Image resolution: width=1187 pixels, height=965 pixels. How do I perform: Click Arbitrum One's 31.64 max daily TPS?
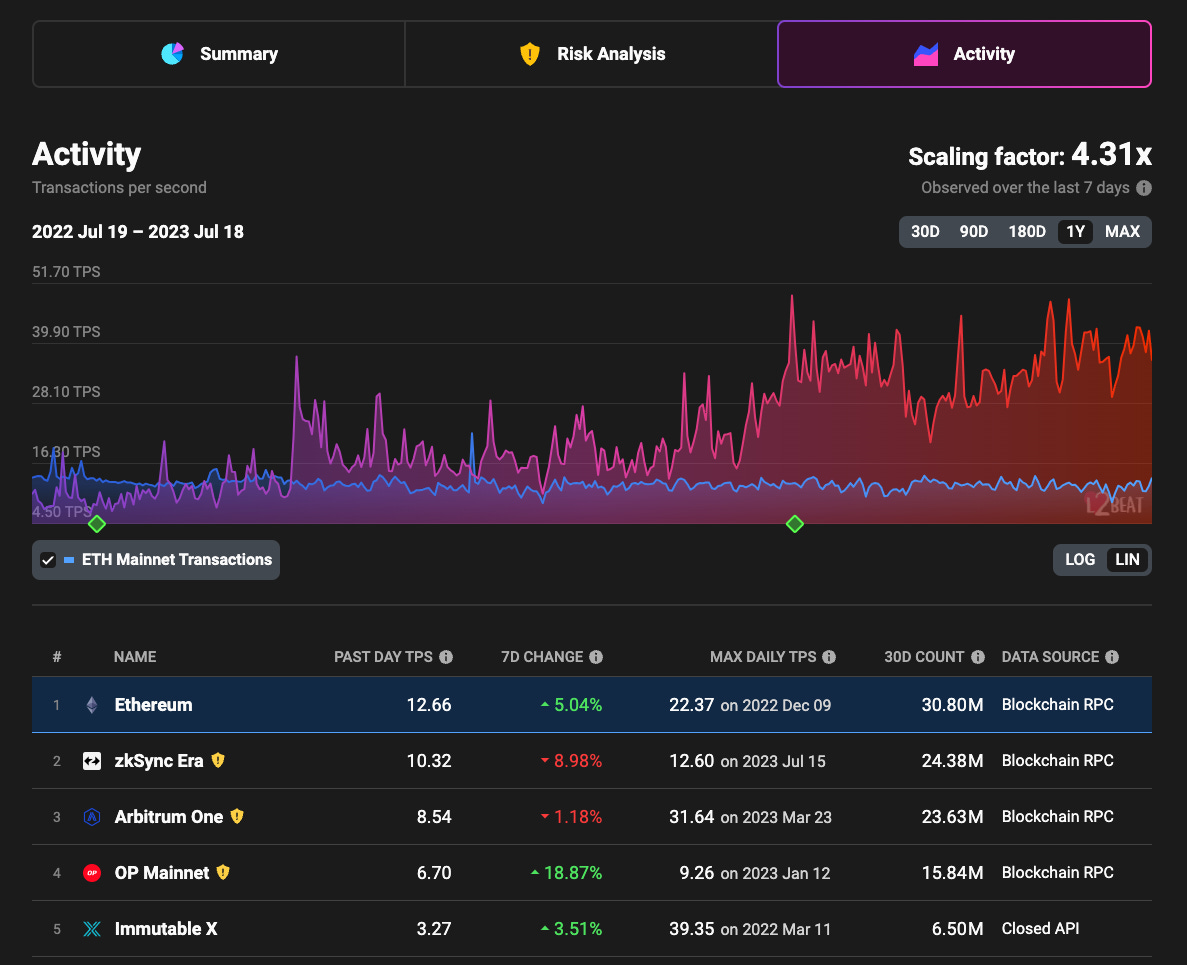691,817
